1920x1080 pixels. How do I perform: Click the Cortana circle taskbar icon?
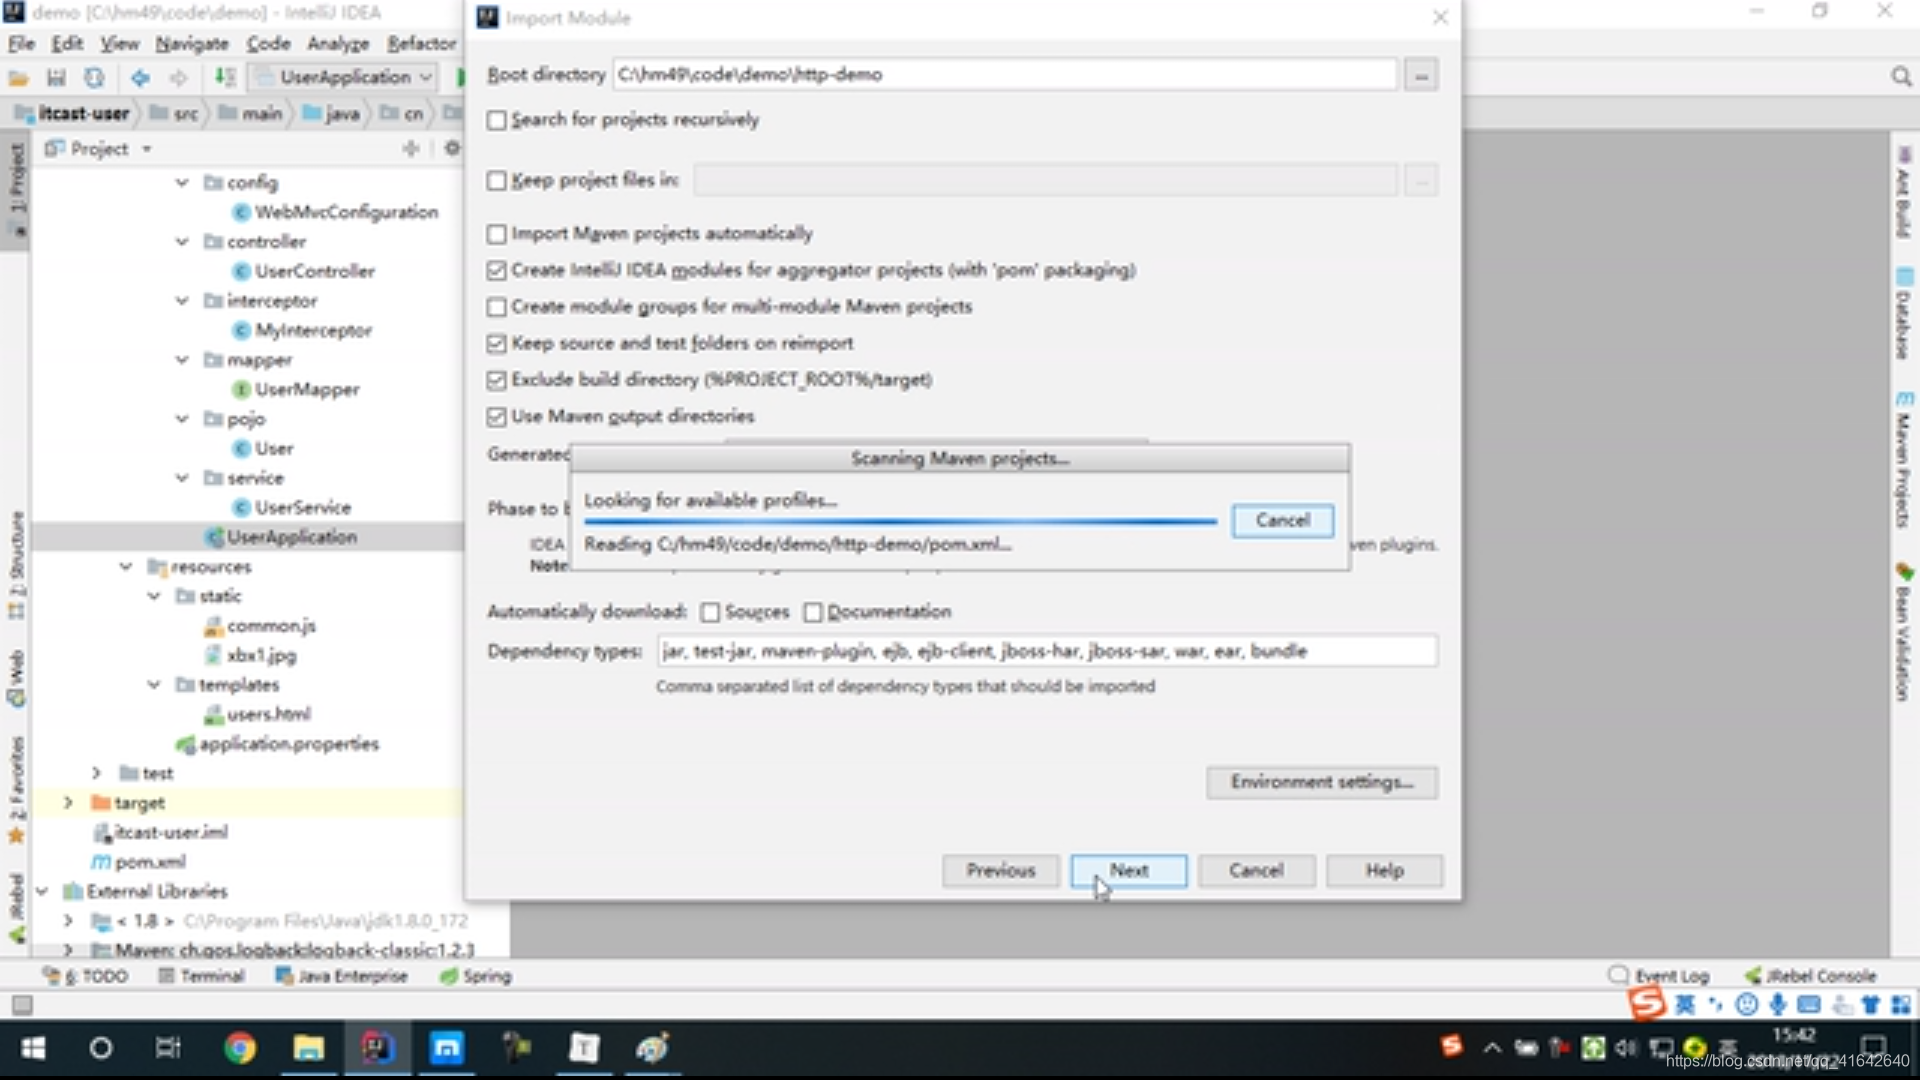pos(101,1048)
